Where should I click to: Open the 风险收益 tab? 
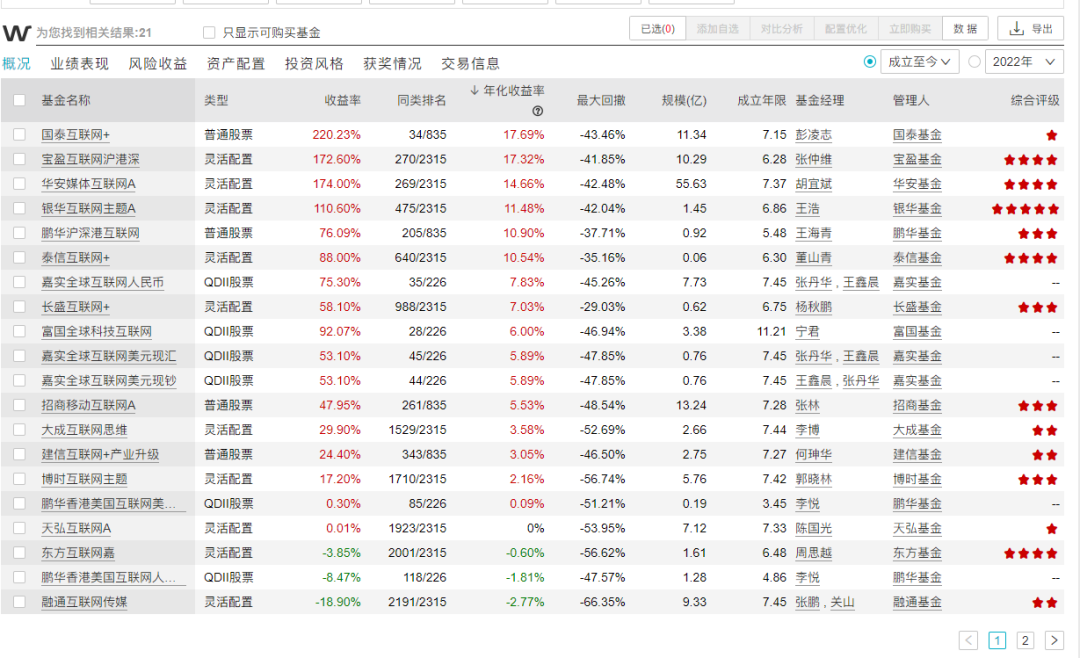click(x=158, y=64)
